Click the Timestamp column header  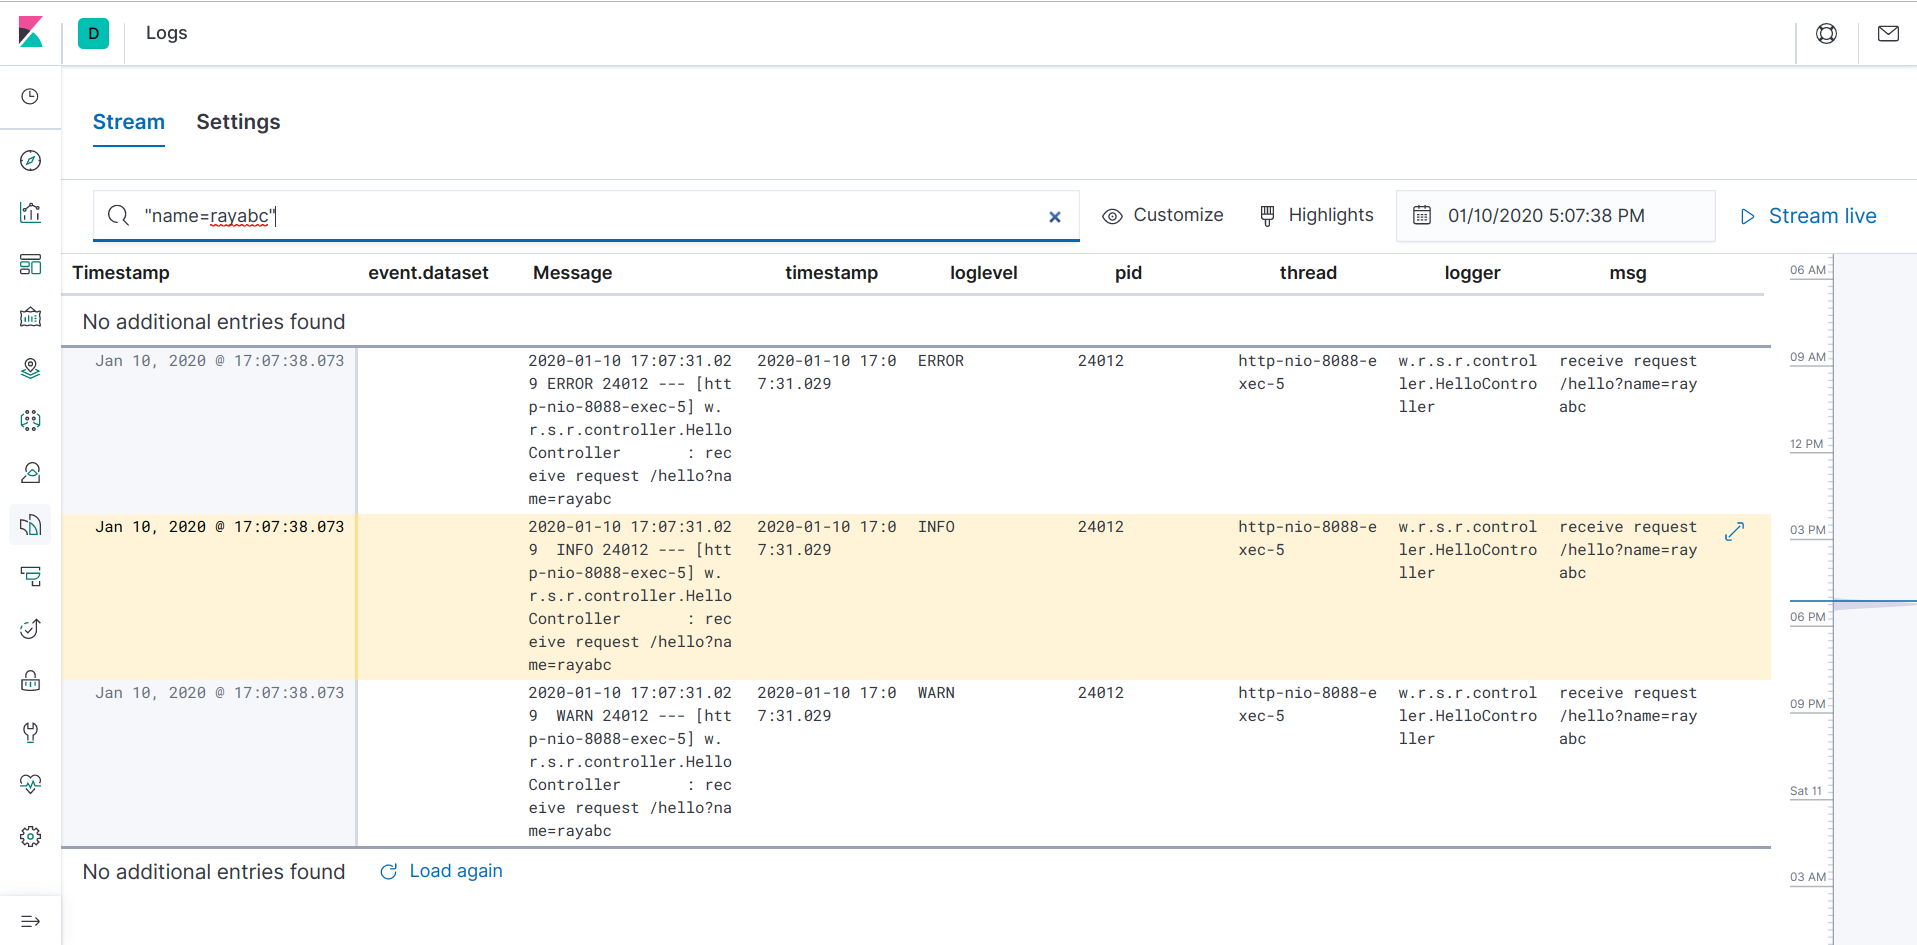click(x=121, y=273)
